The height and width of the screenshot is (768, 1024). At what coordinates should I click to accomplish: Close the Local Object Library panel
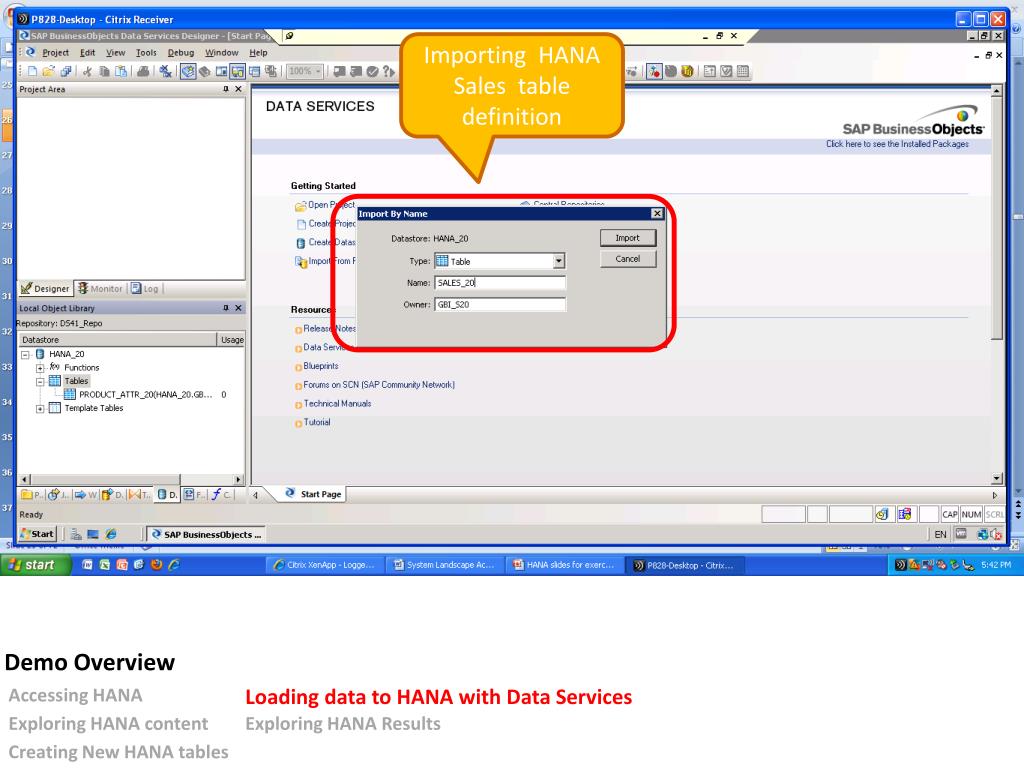coord(238,308)
